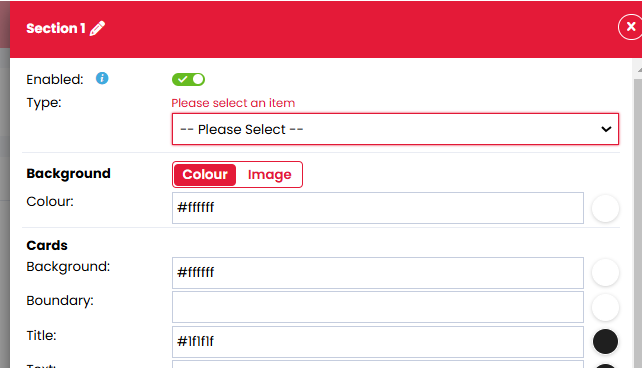Click the Section 1 title text

click(x=56, y=28)
